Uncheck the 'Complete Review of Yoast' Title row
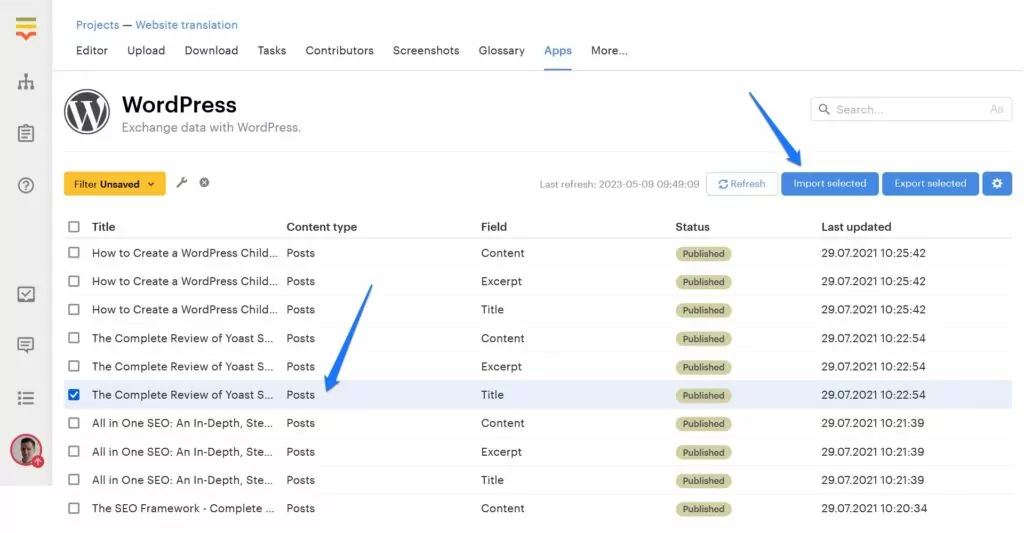This screenshot has width=1024, height=533. tap(74, 395)
